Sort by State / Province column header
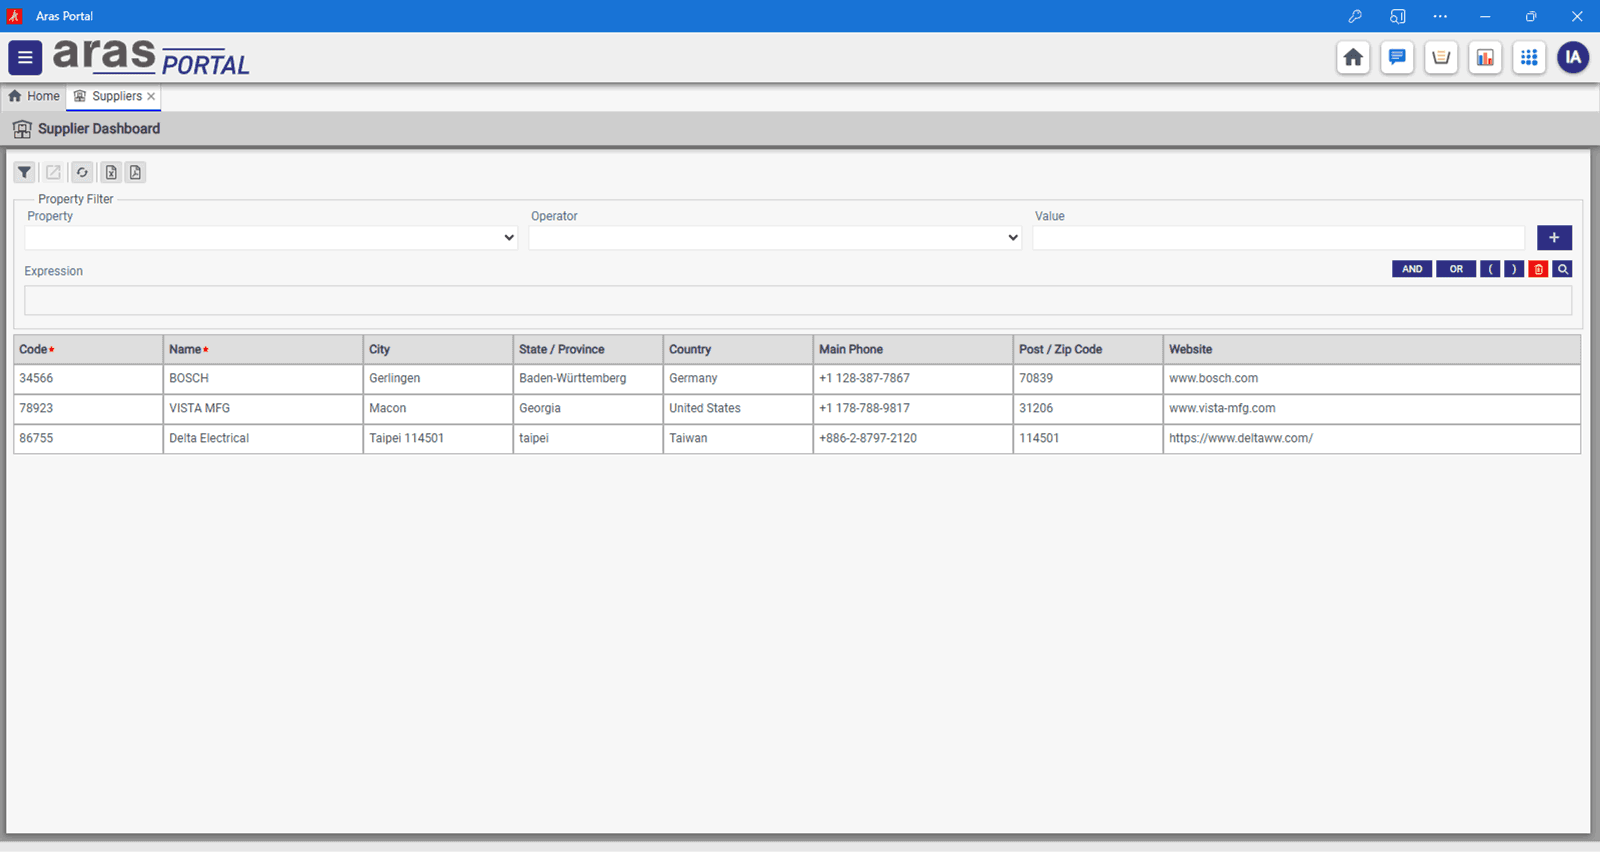1600x852 pixels. click(588, 349)
